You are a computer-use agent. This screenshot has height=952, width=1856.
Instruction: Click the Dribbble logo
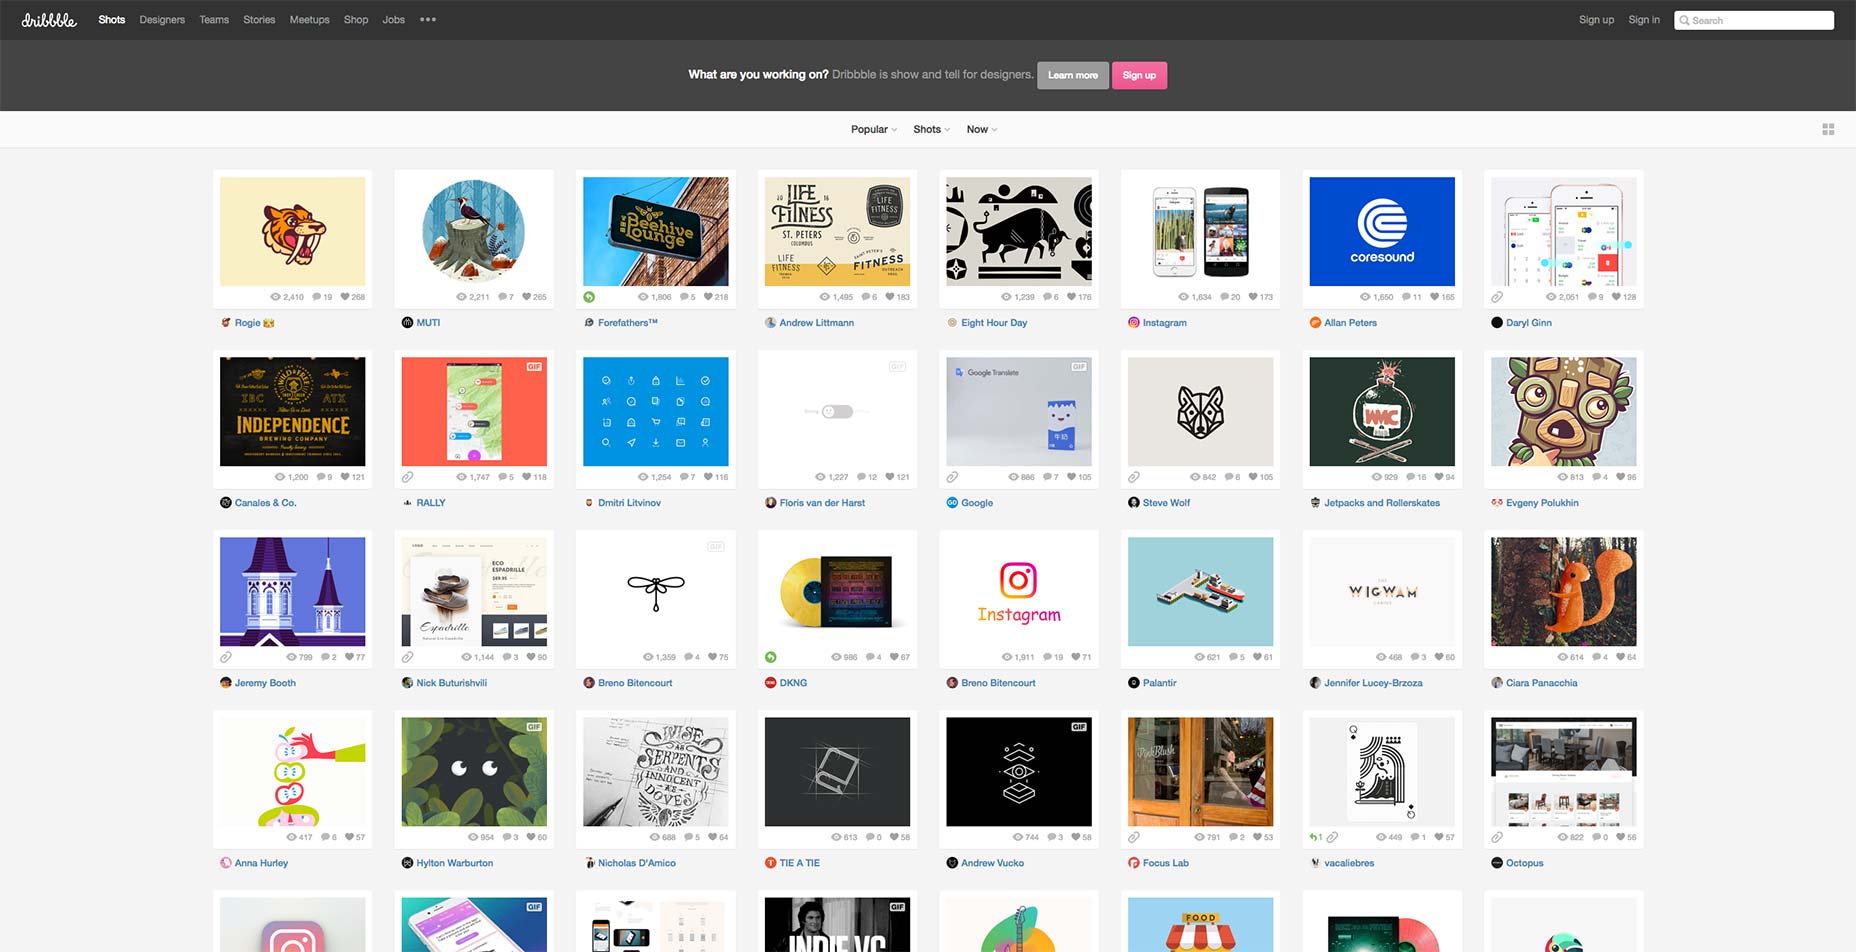pos(49,19)
